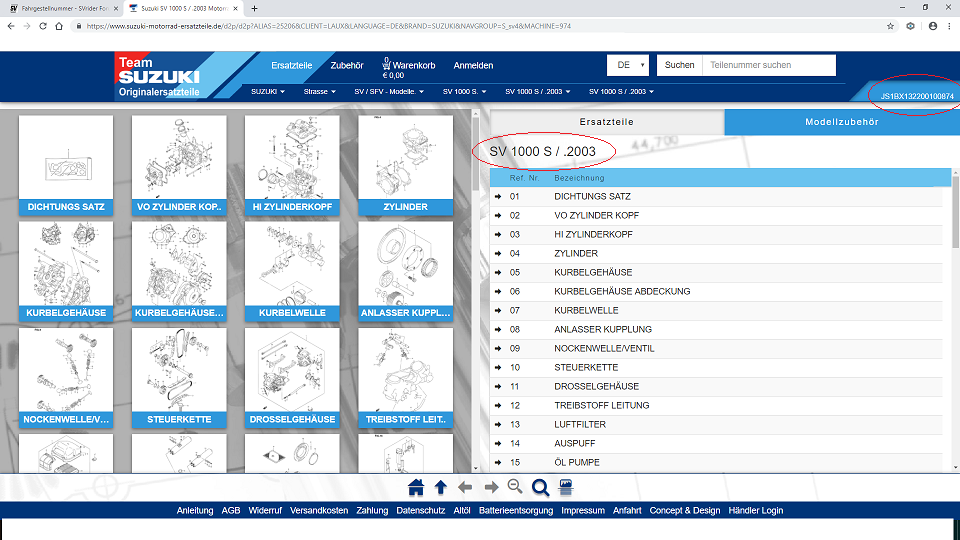960x540 pixels.
Task: Open the ANLASSER KUPPL... thumbnail
Action: 405,271
